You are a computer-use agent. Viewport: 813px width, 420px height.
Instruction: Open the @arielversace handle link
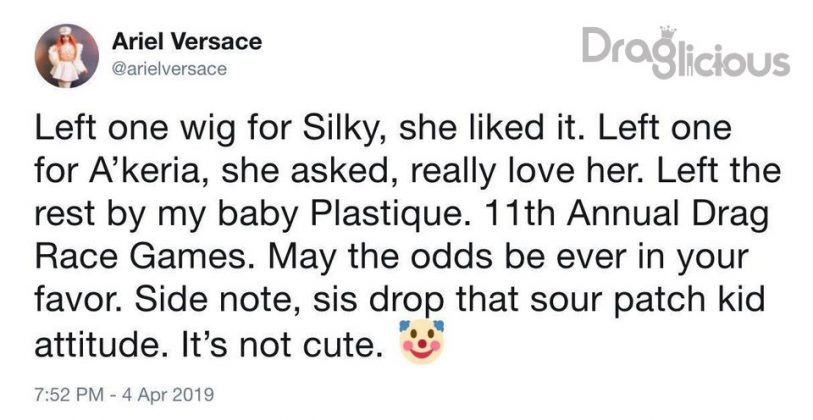pyautogui.click(x=169, y=68)
